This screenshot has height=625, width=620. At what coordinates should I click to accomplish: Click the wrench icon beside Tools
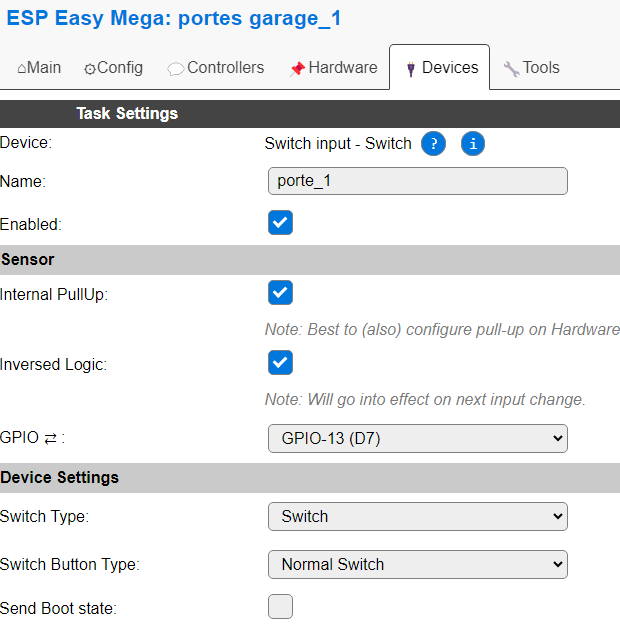click(x=511, y=69)
